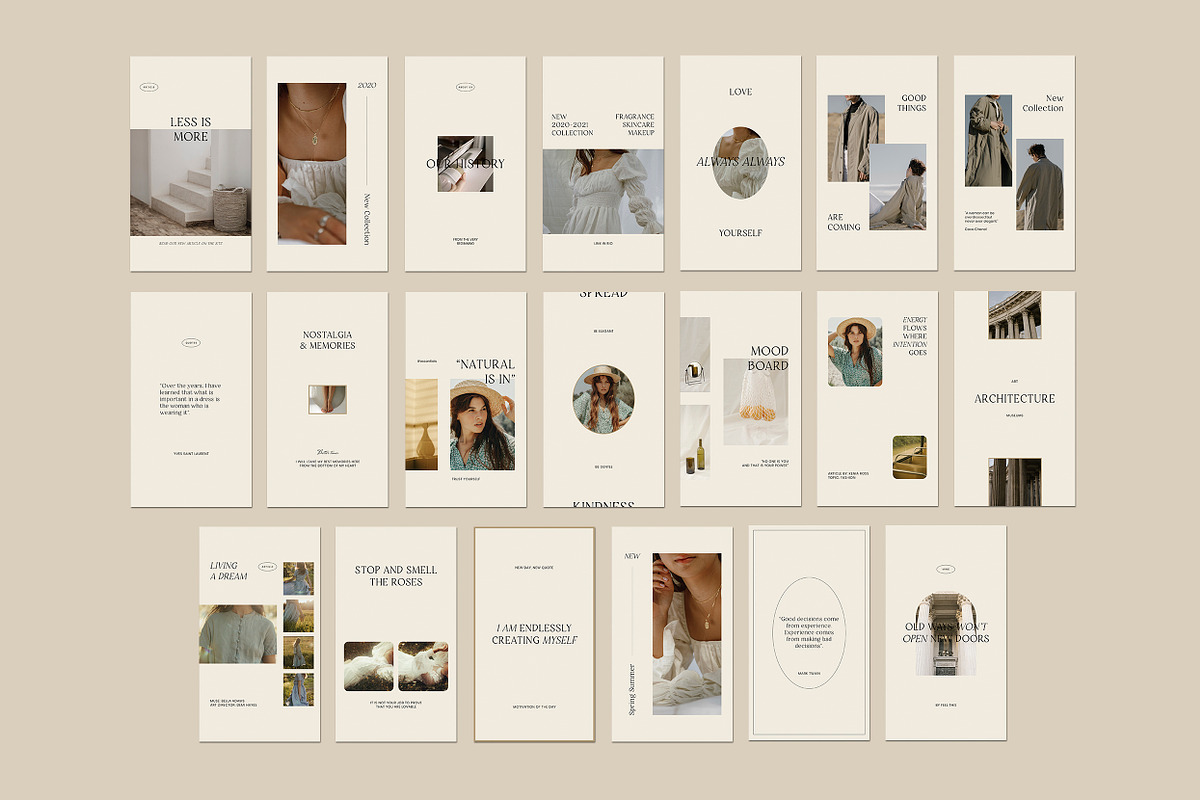The height and width of the screenshot is (800, 1200).
Task: Select the top colonnade building photo
Action: (1014, 315)
